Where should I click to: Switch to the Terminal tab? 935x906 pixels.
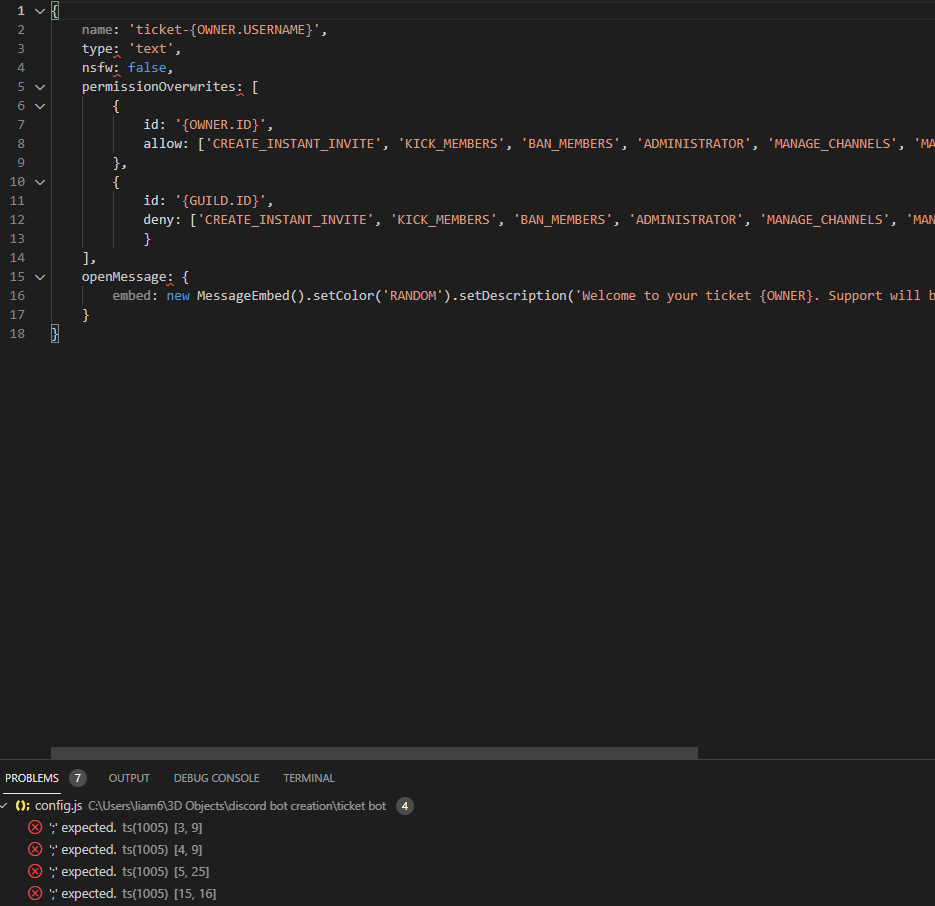[308, 777]
